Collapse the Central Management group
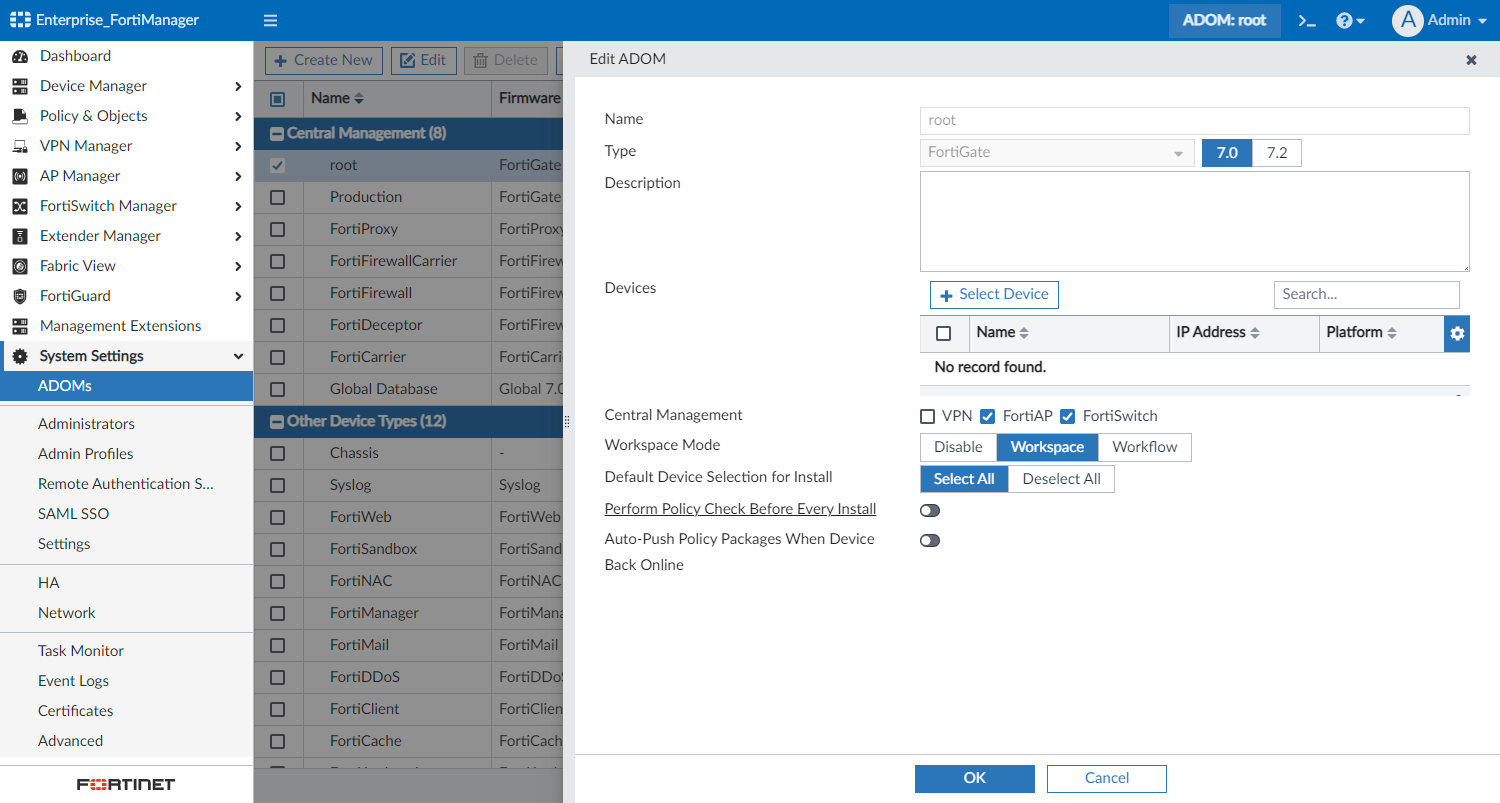 tap(277, 133)
